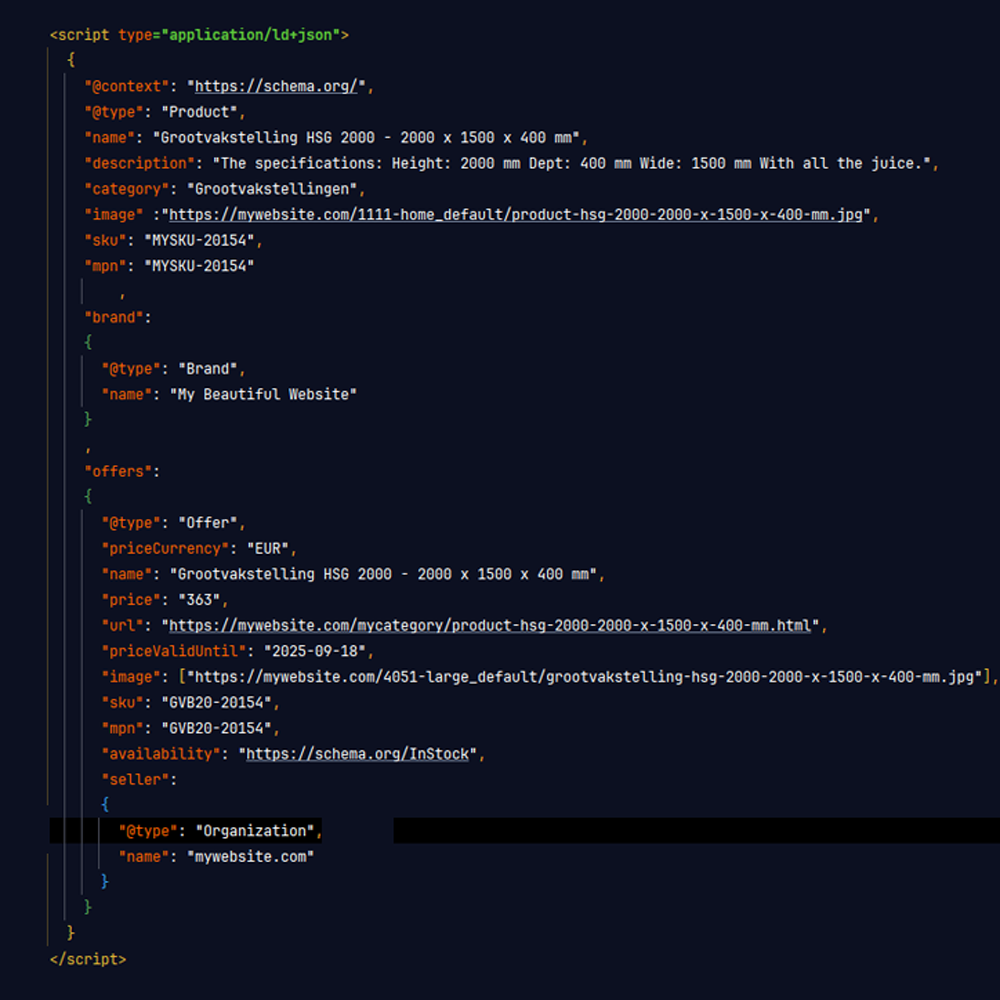Click the closing </script> tag
Viewport: 1000px width, 1000px height.
[x=88, y=959]
